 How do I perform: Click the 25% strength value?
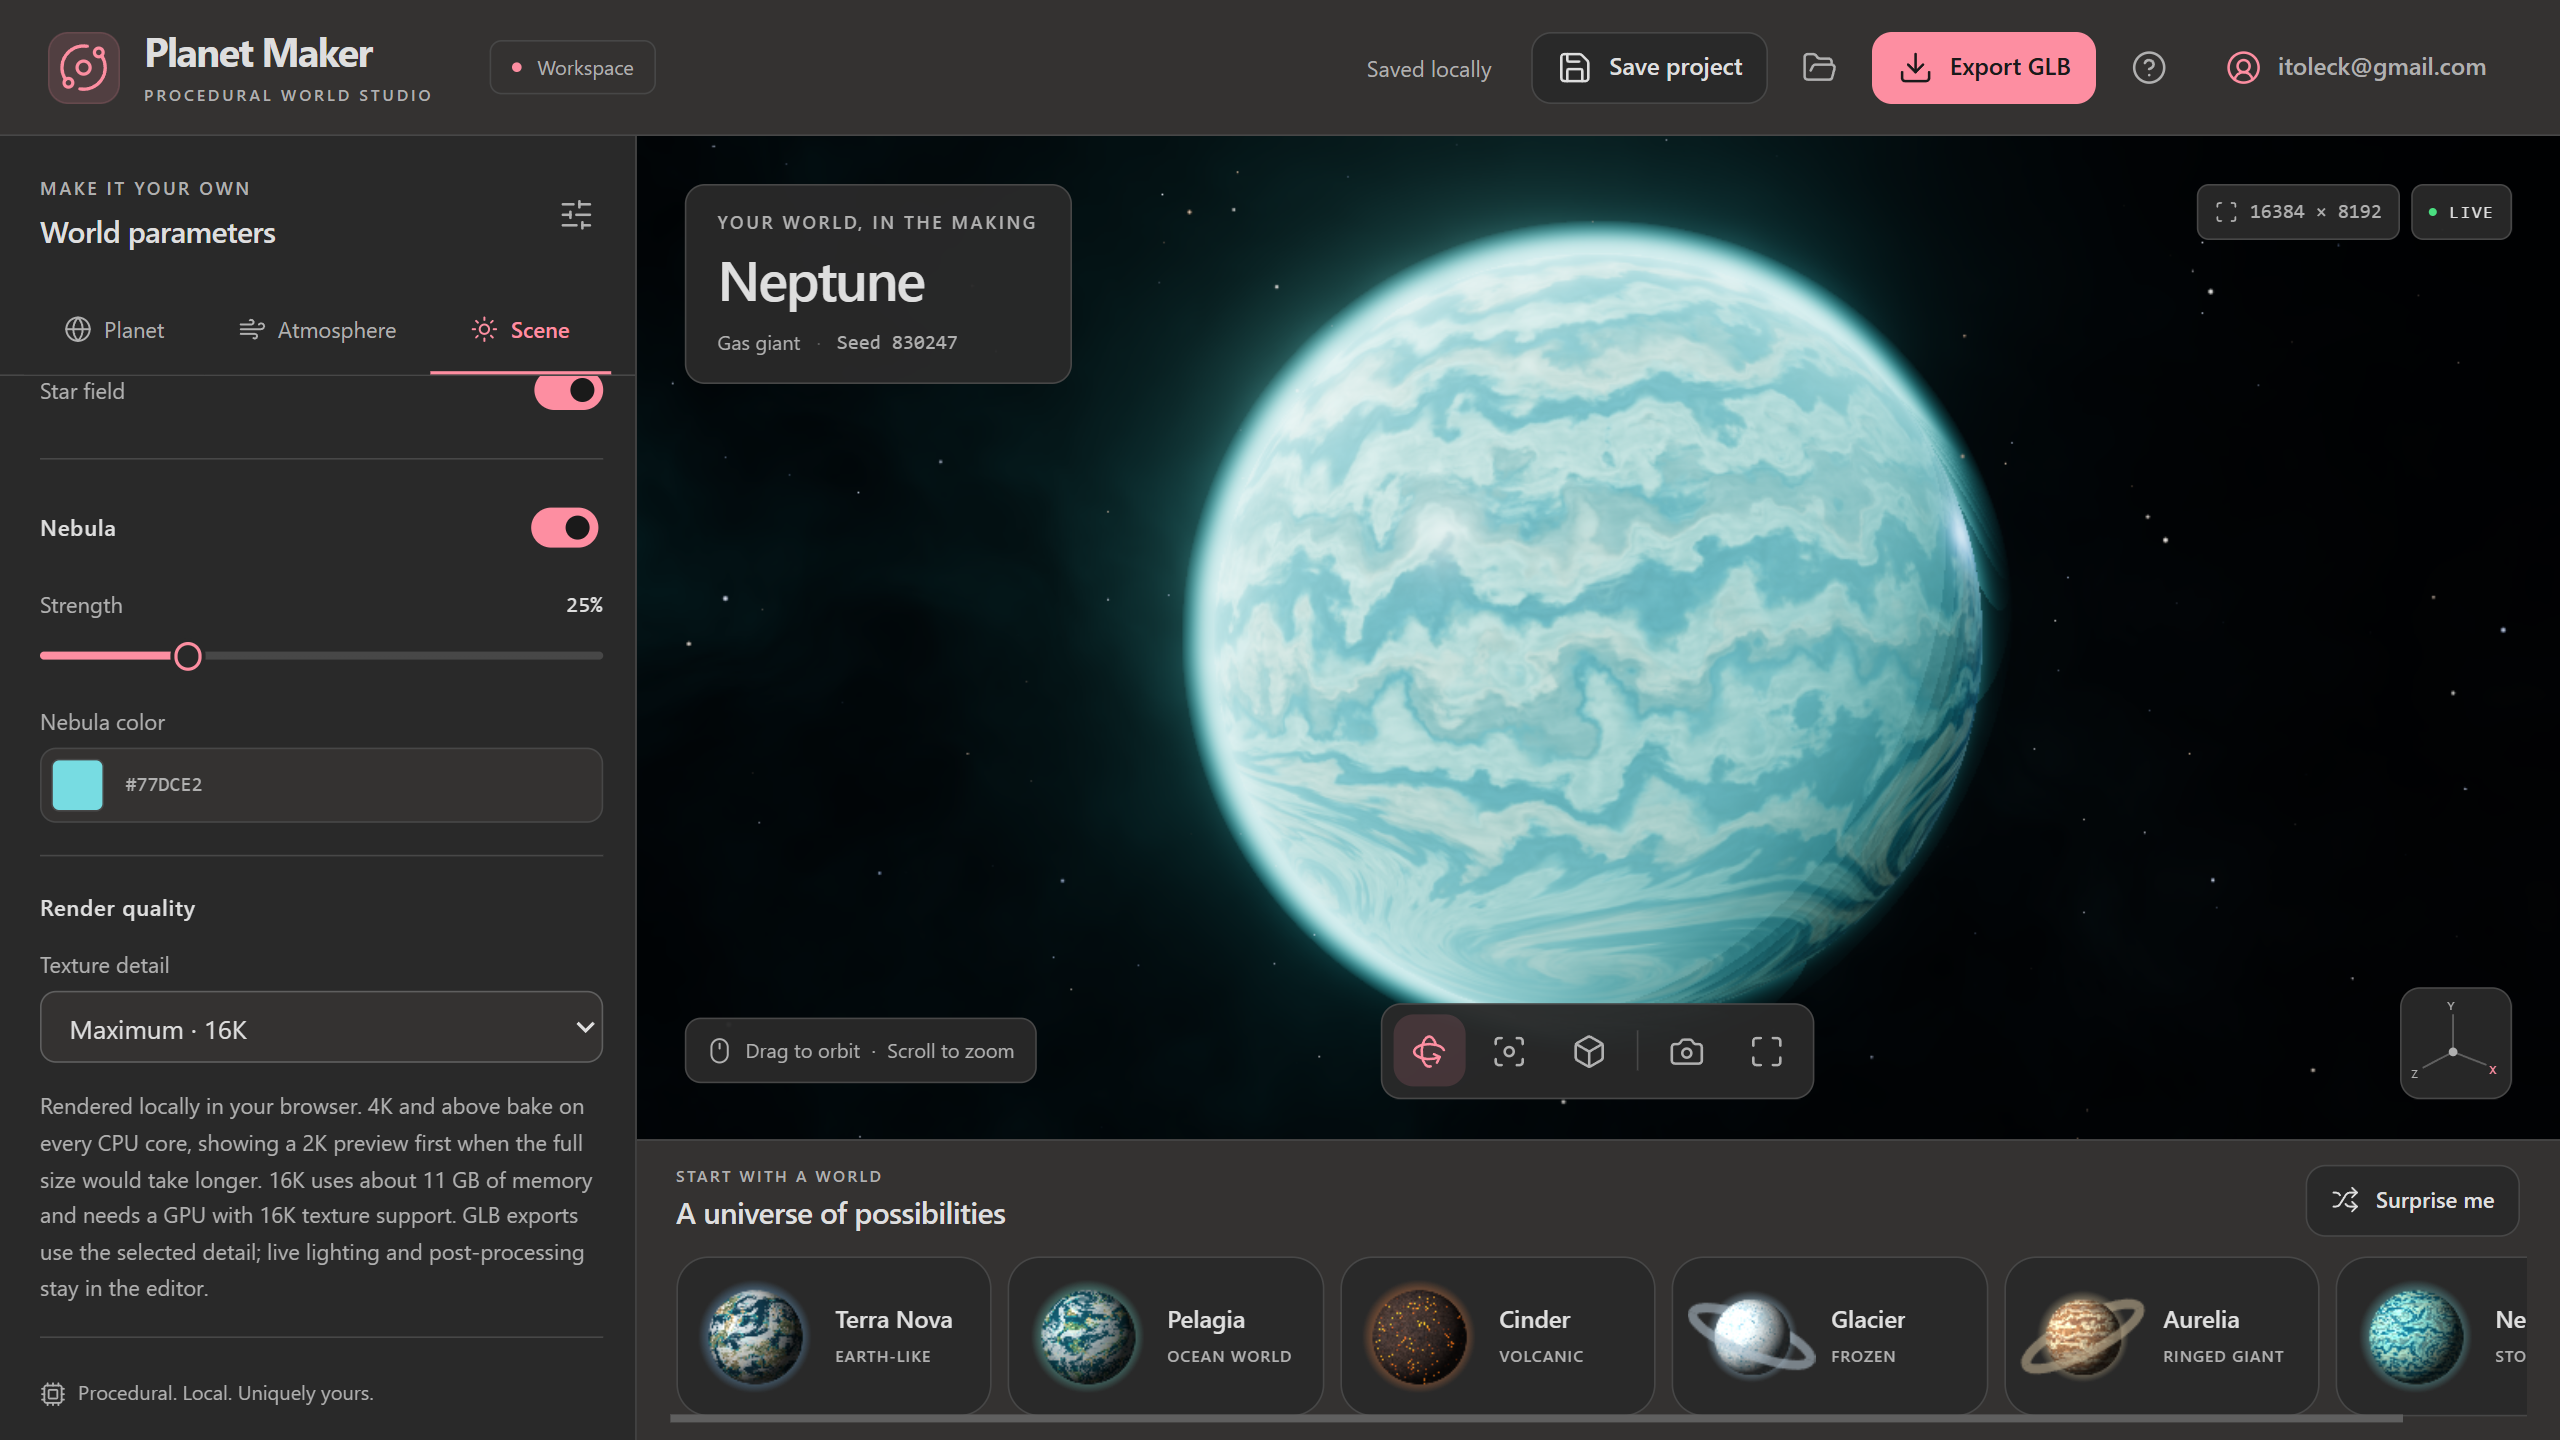pyautogui.click(x=584, y=605)
